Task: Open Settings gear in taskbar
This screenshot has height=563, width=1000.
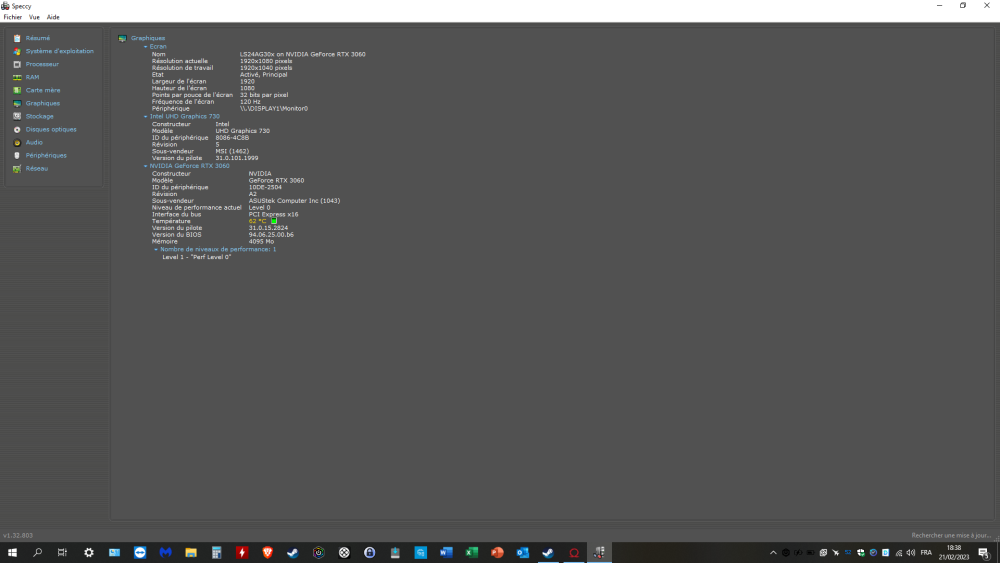Action: coord(89,553)
